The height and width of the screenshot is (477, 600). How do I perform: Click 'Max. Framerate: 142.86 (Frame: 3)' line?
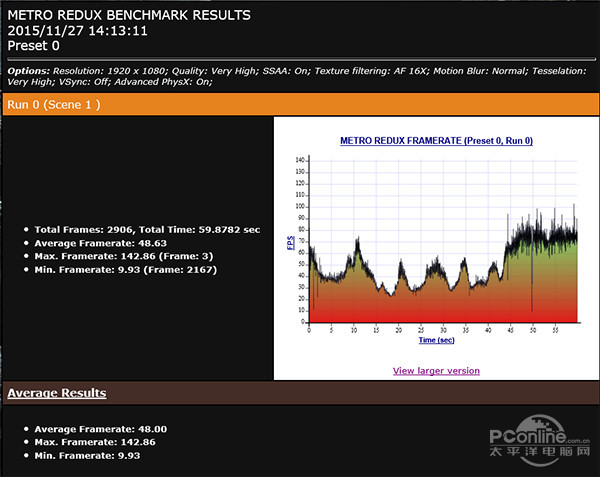click(124, 256)
